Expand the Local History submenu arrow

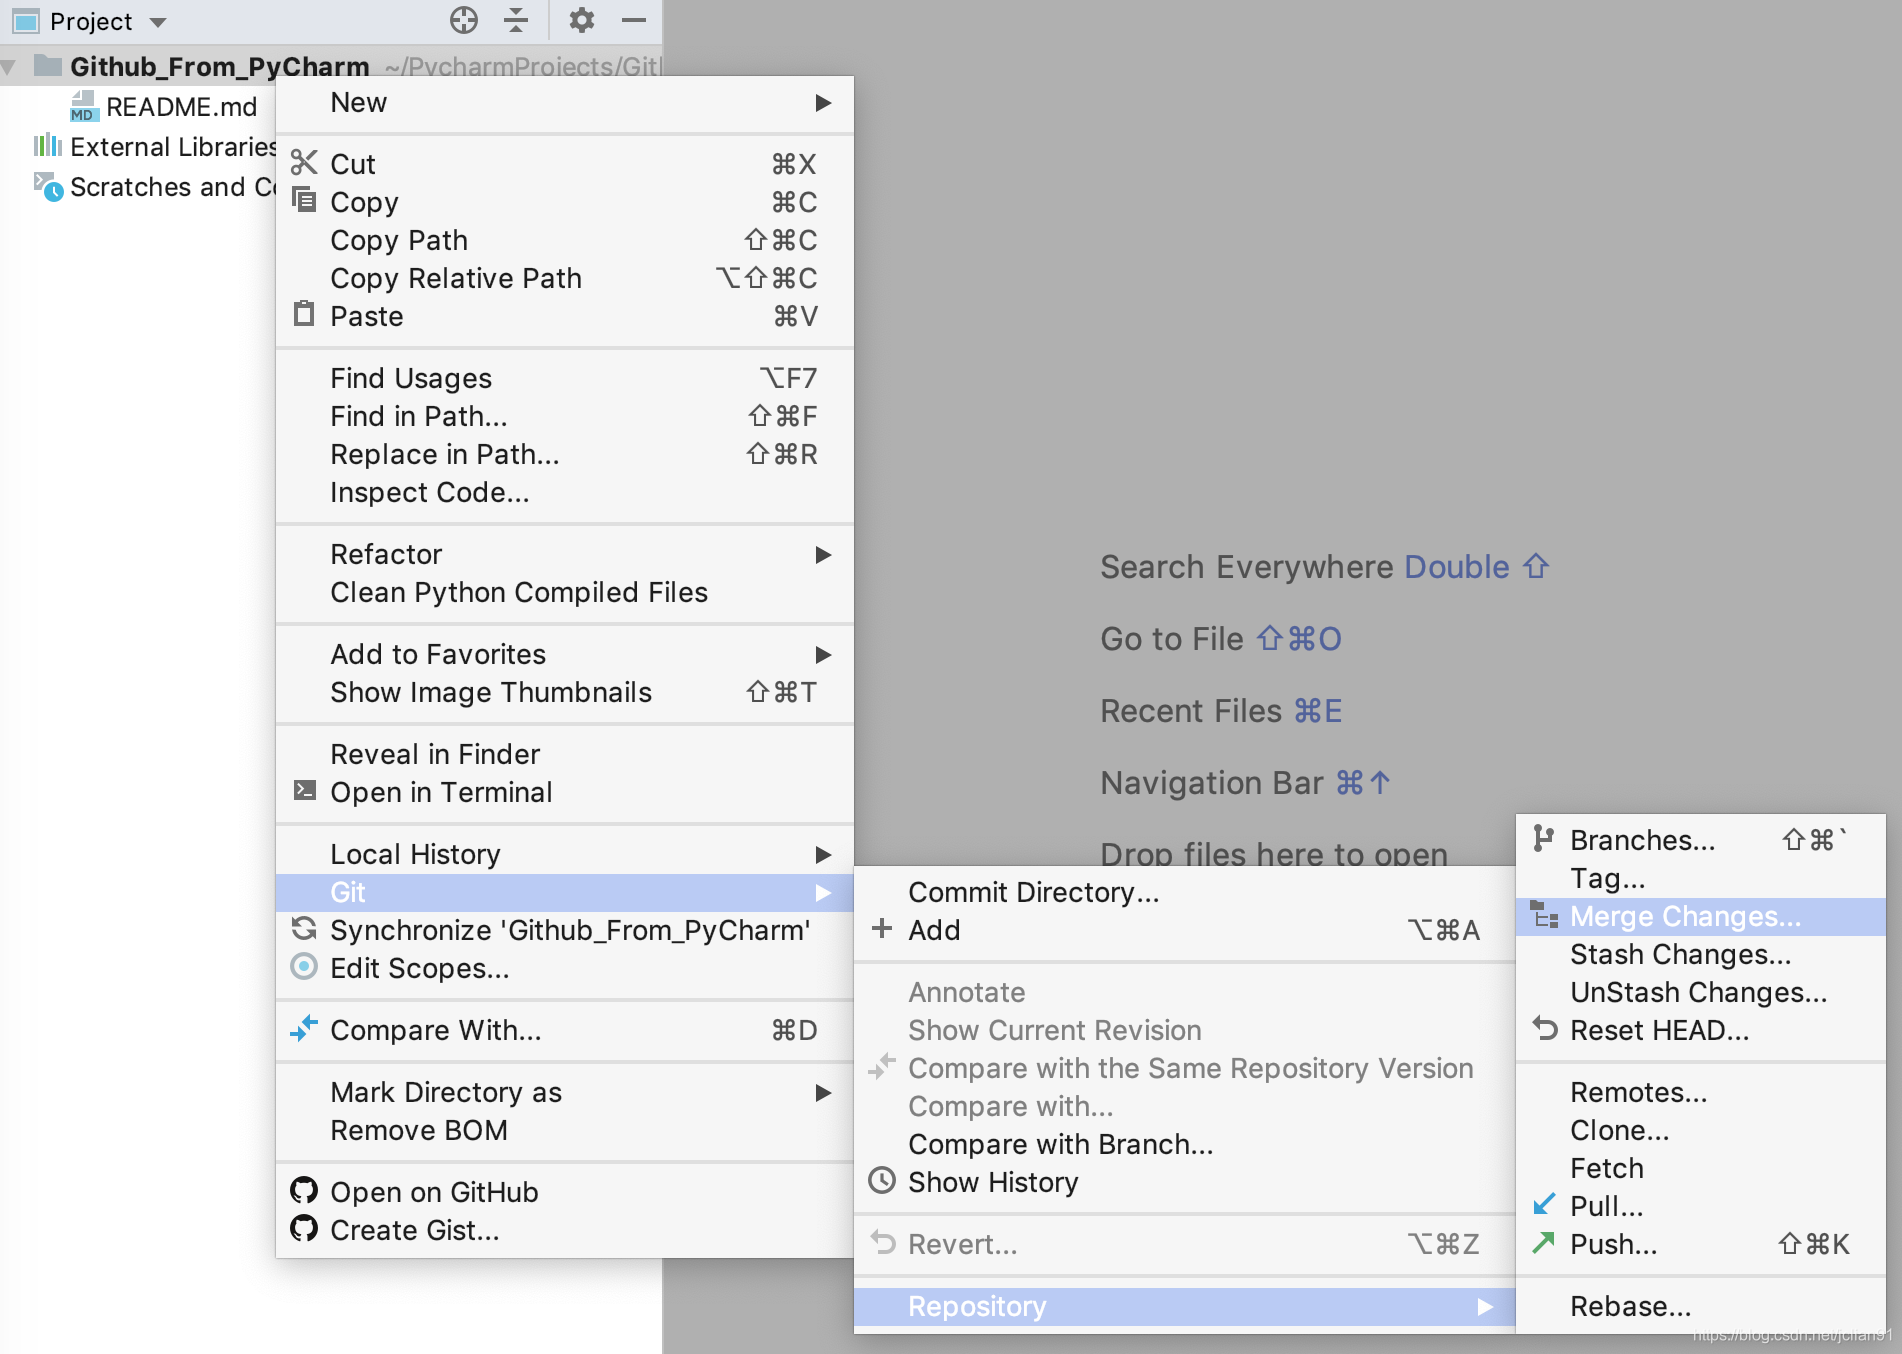click(823, 855)
